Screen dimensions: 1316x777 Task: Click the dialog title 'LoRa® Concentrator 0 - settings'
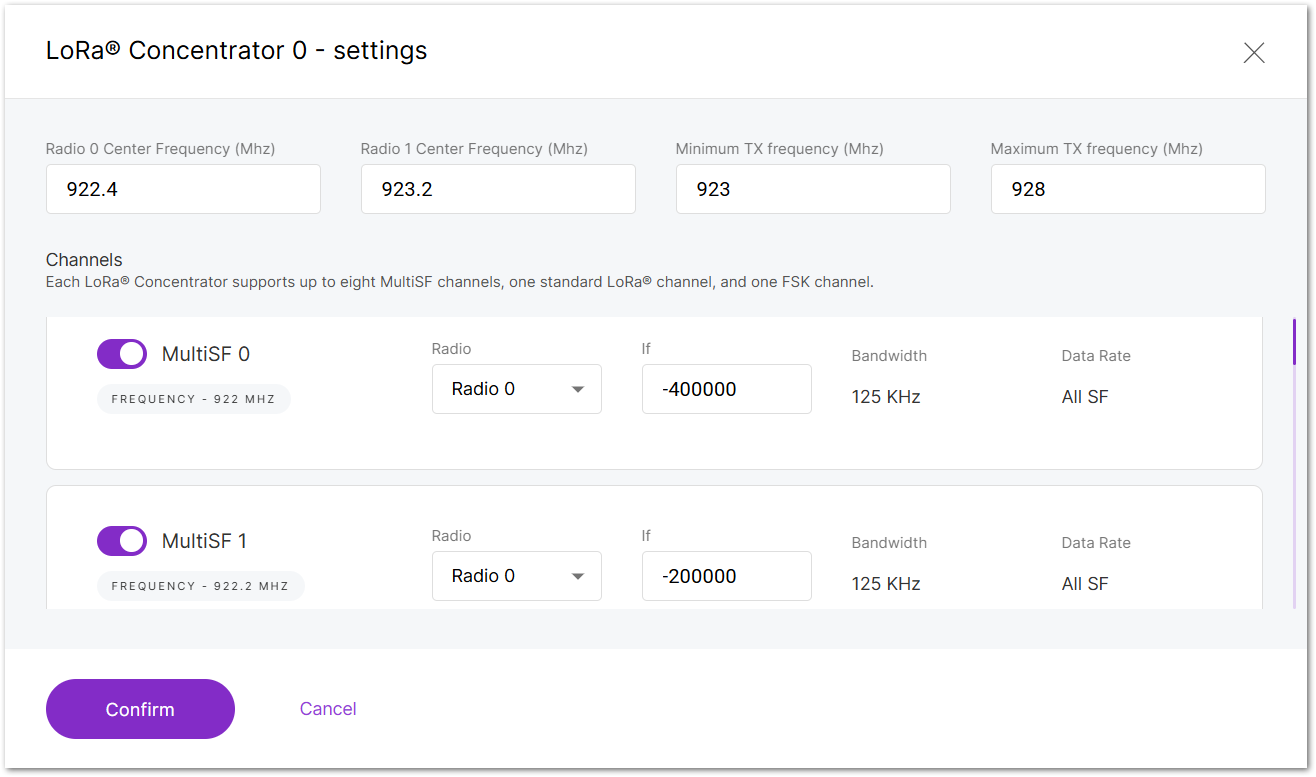tap(237, 50)
